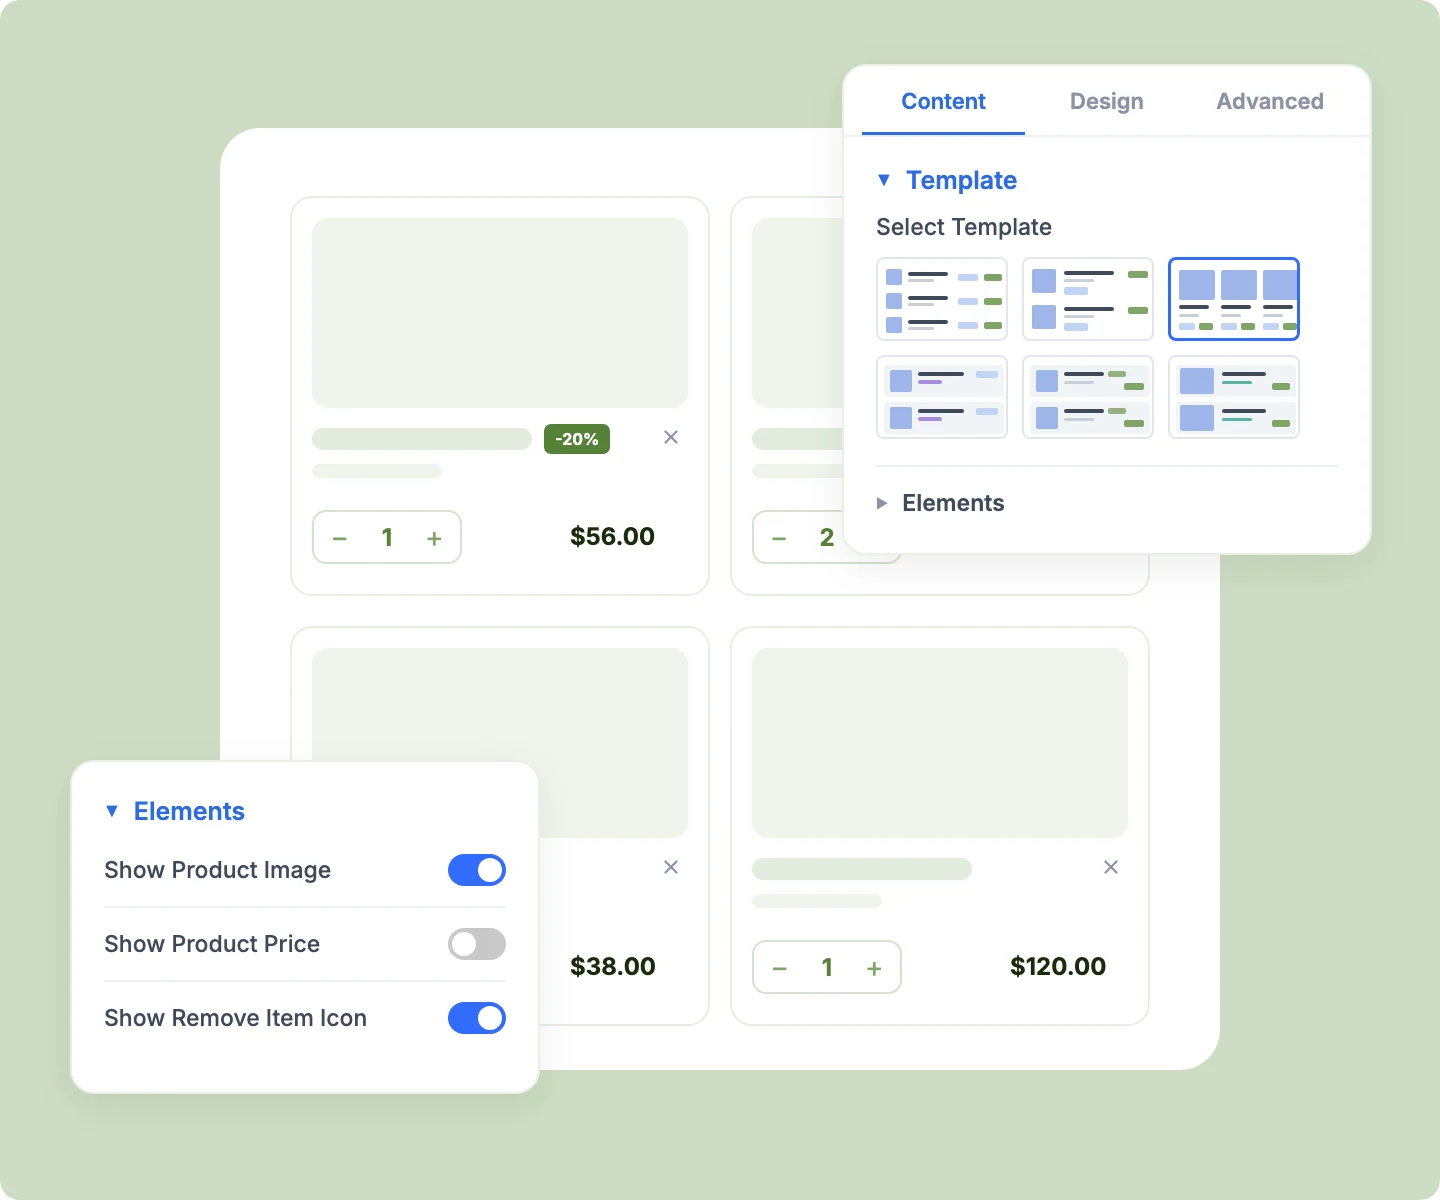
Task: Click minus on the card with quantity 2
Action: pyautogui.click(x=780, y=538)
